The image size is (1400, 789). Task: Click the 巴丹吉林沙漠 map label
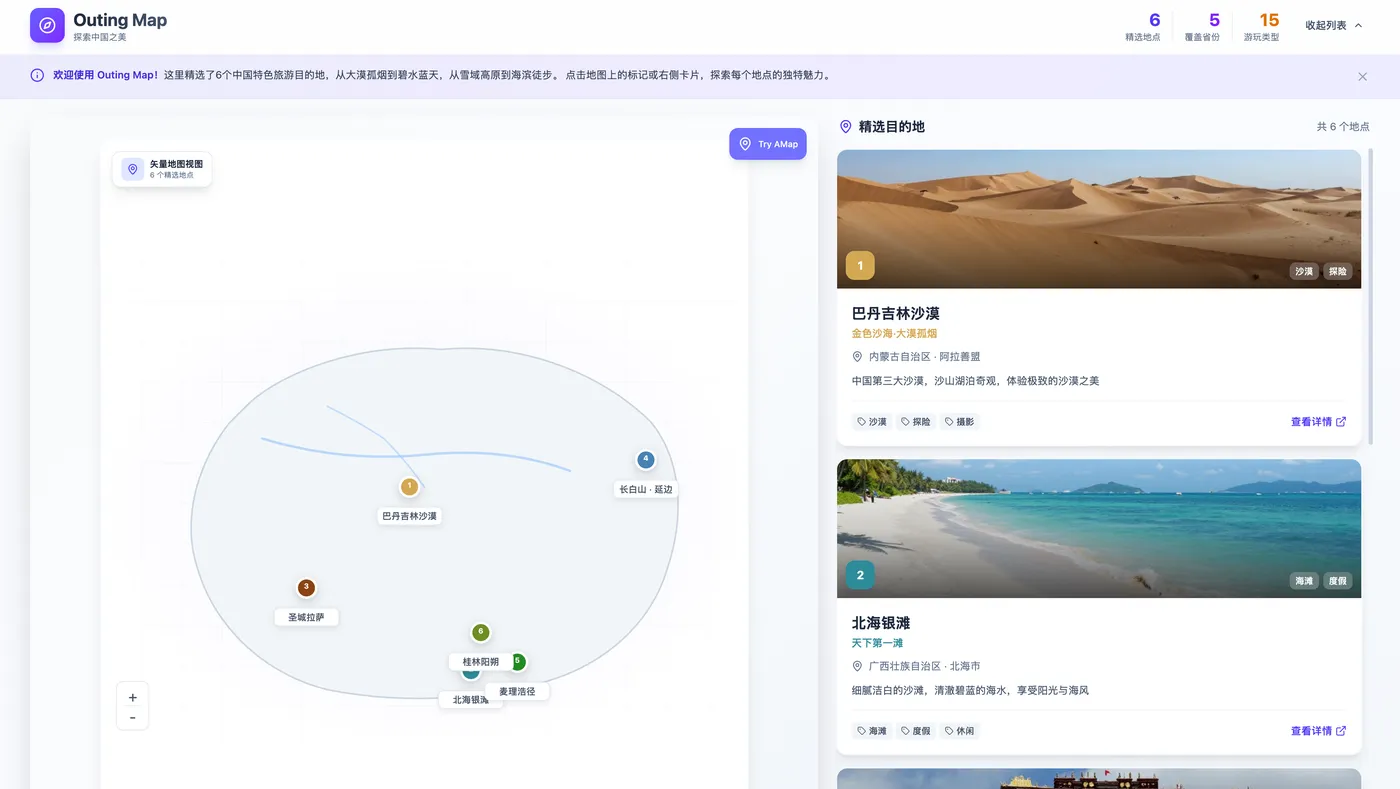(410, 516)
